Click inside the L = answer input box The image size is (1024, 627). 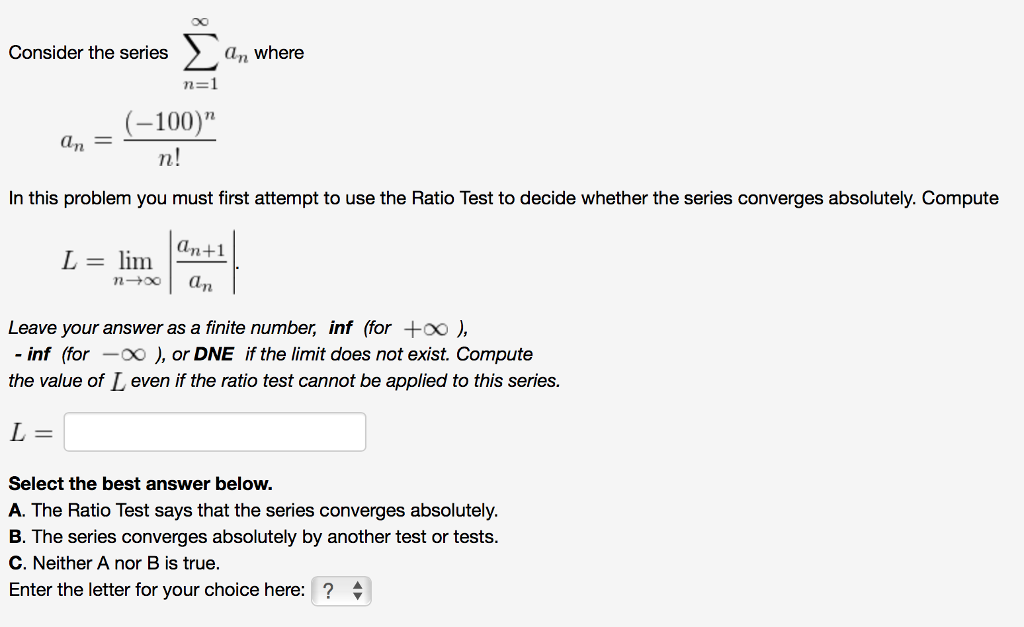(213, 431)
